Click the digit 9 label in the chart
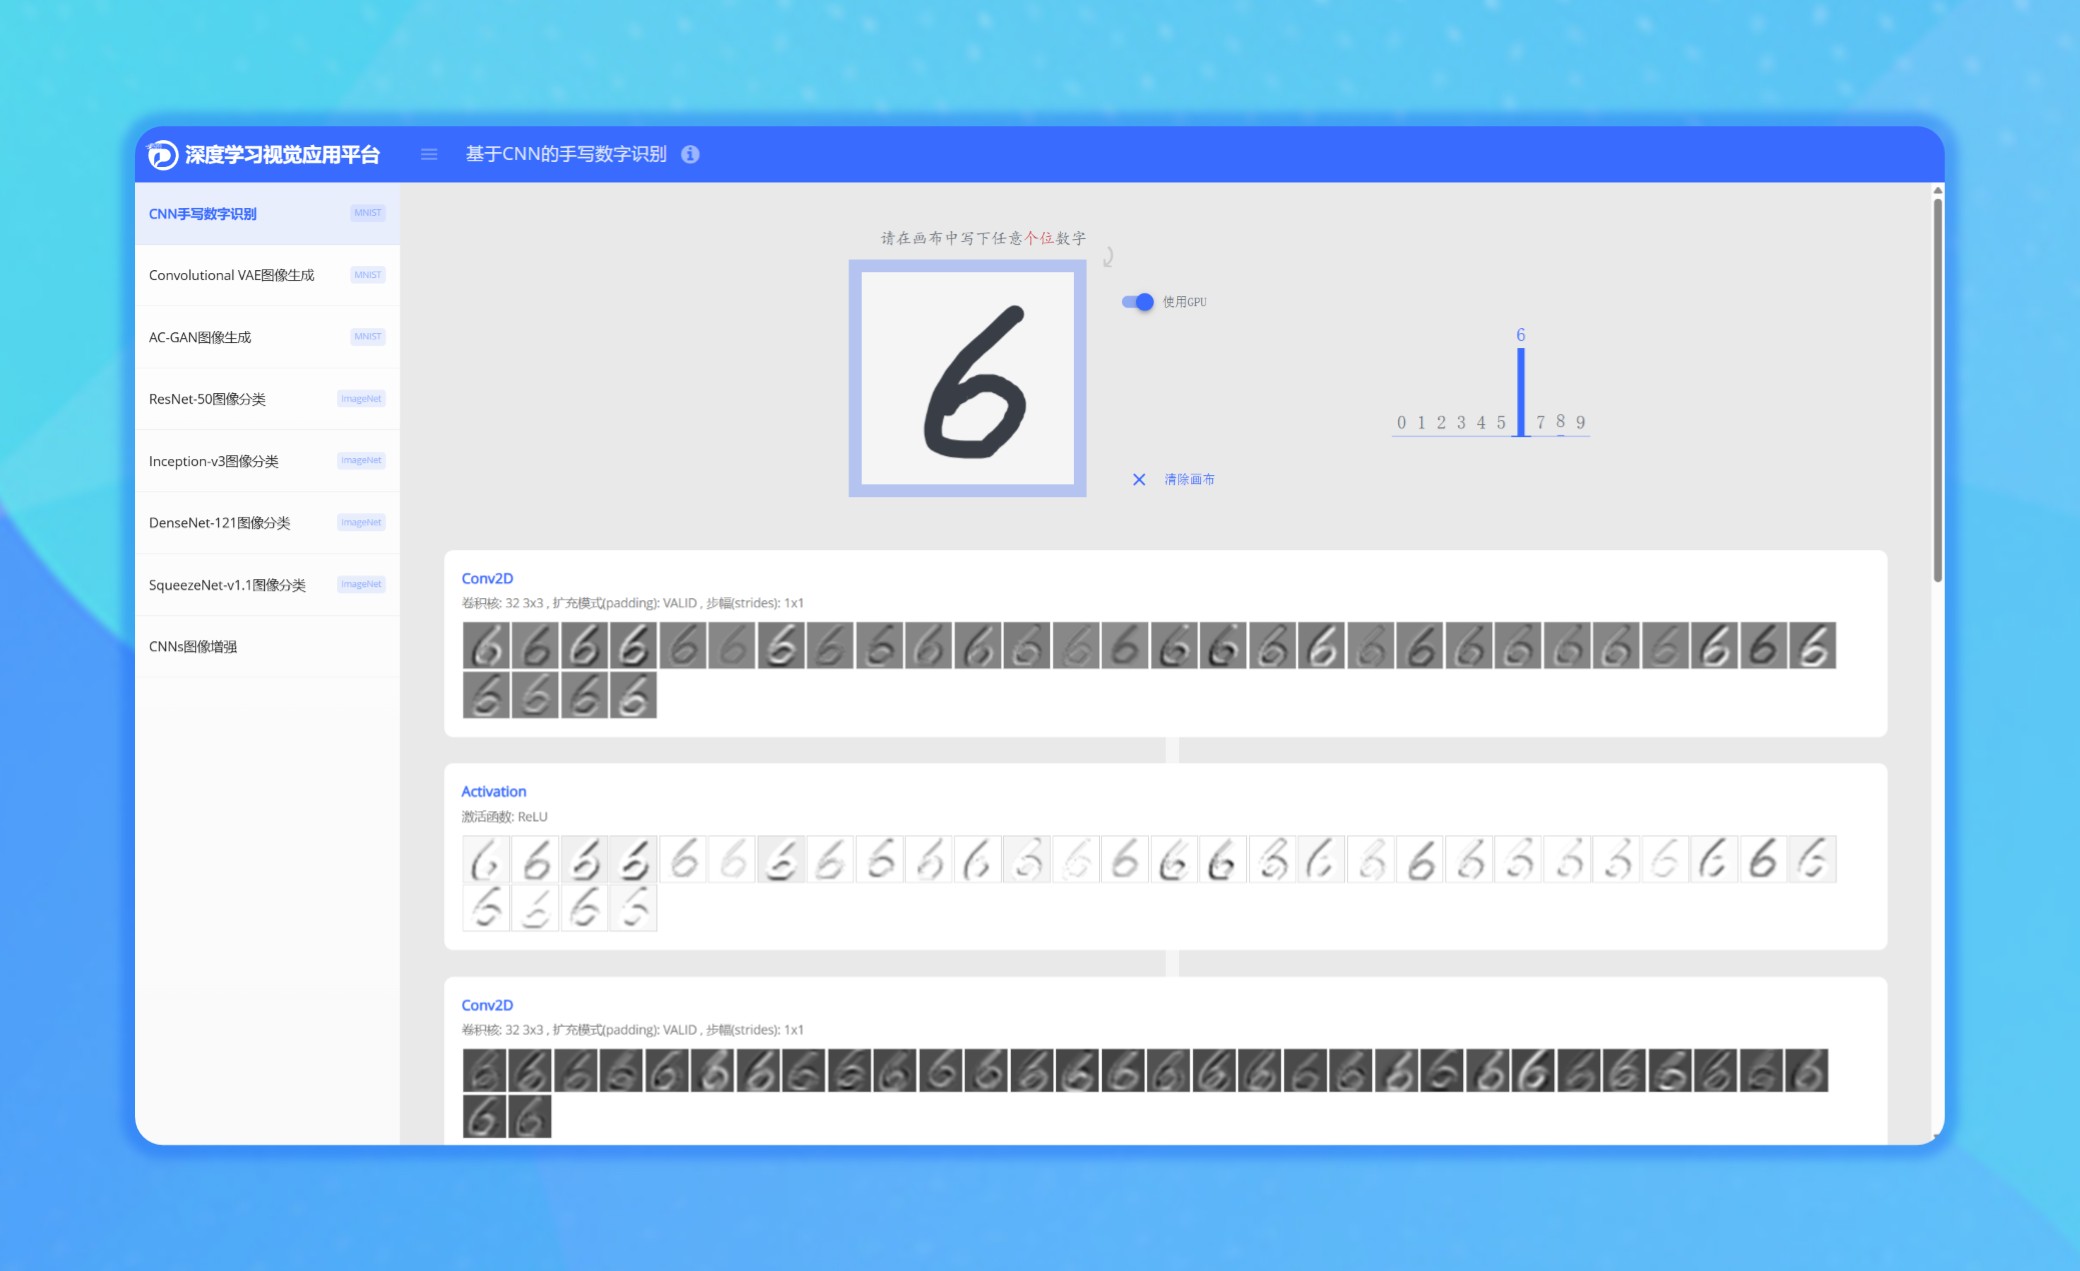 click(1581, 423)
